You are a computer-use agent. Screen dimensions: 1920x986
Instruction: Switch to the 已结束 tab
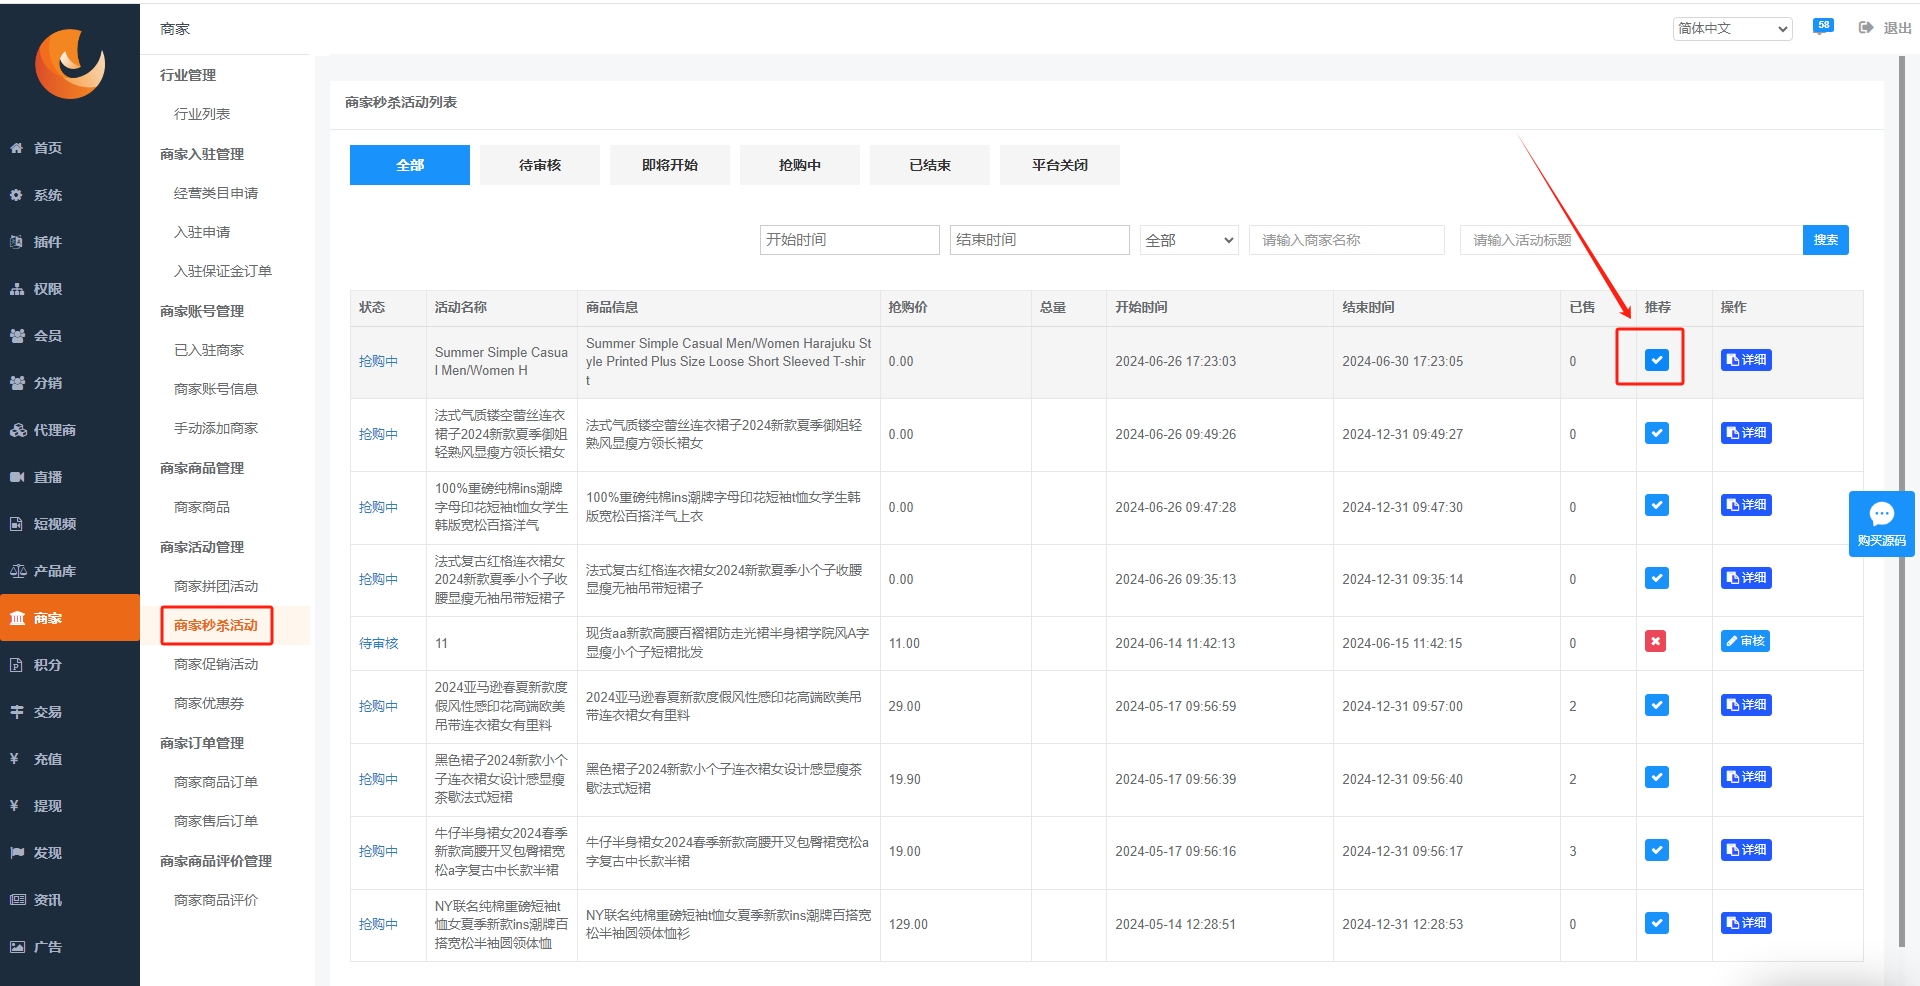(930, 165)
